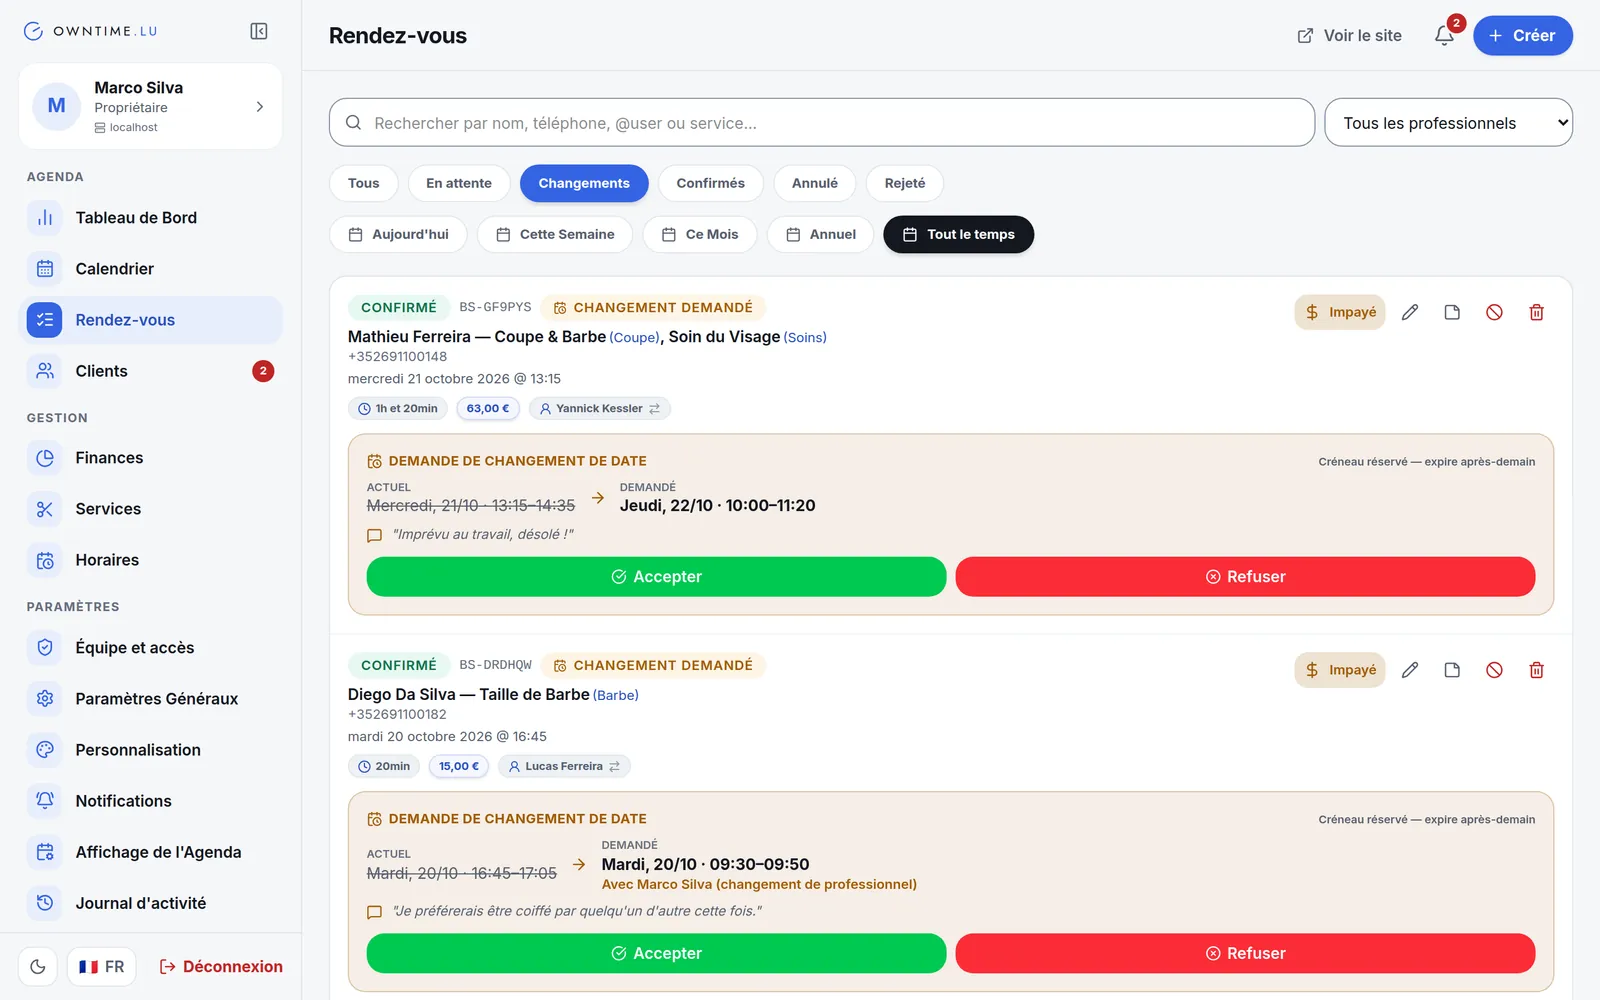The image size is (1600, 1000).
Task: Collapse the sidebar panel icon
Action: (x=259, y=31)
